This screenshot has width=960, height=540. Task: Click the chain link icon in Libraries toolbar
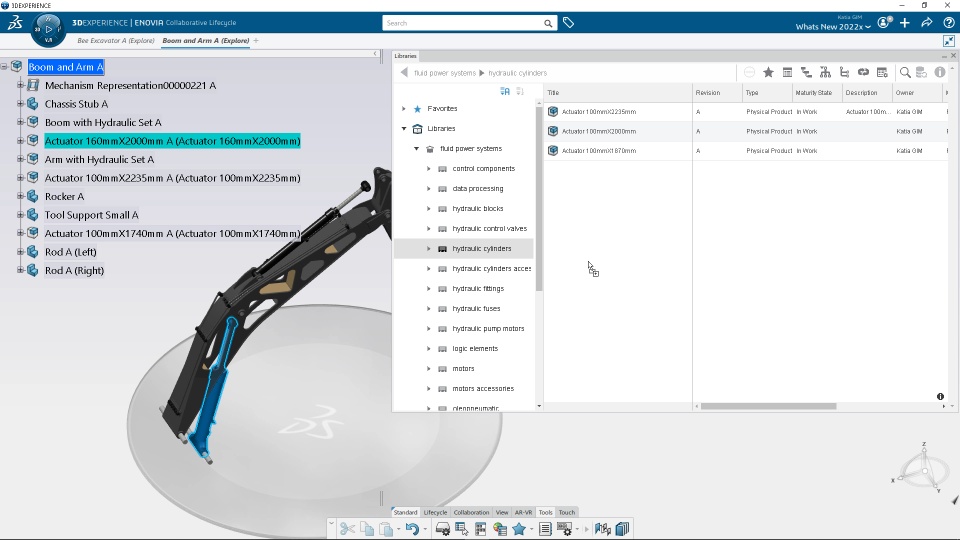863,72
